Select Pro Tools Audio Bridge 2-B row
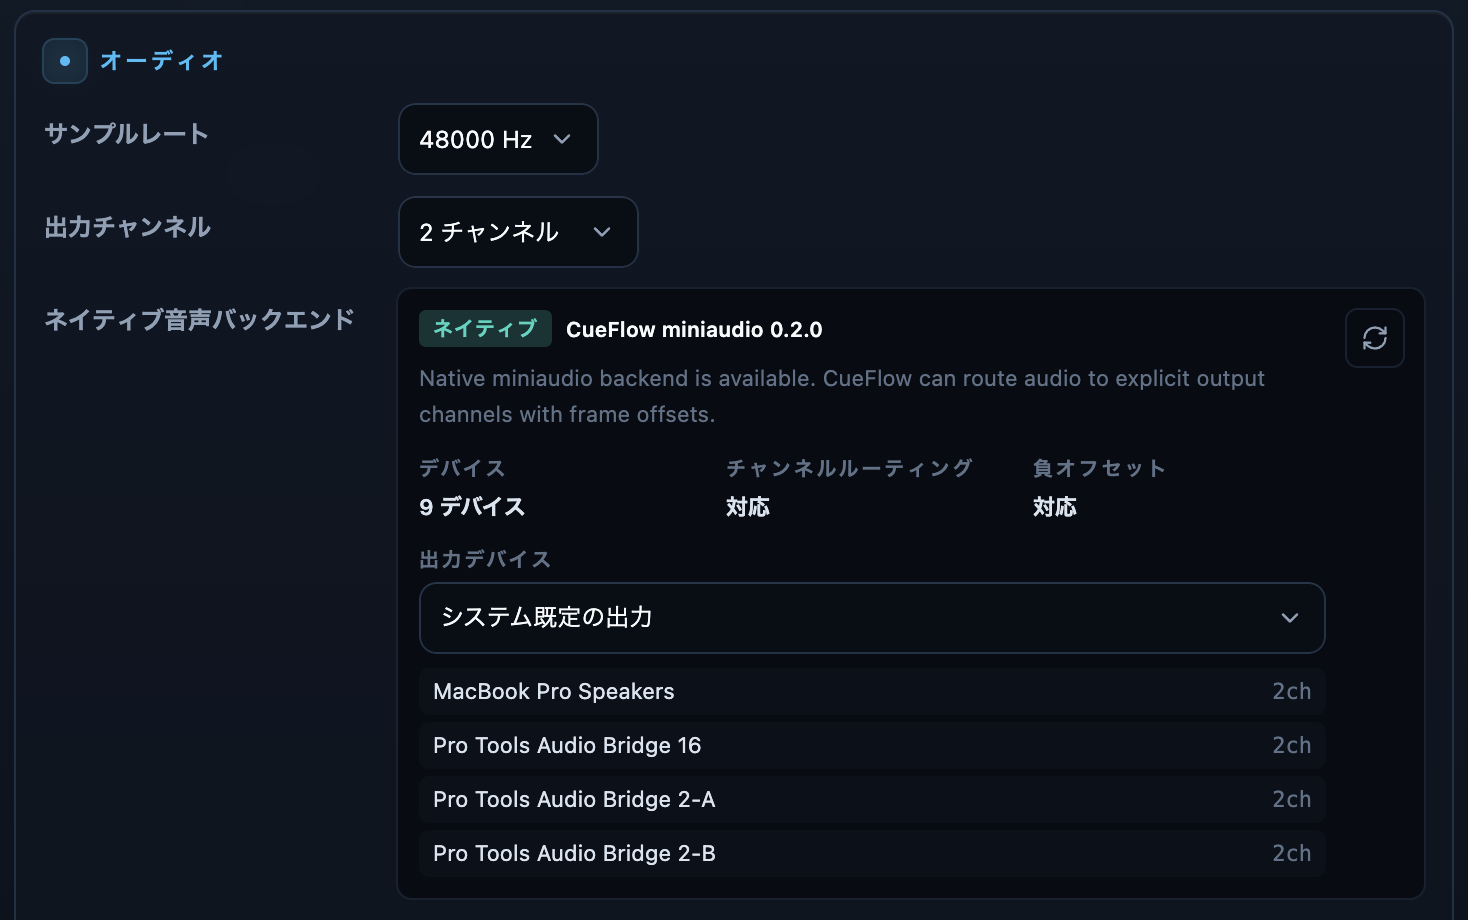1468x920 pixels. tap(872, 853)
